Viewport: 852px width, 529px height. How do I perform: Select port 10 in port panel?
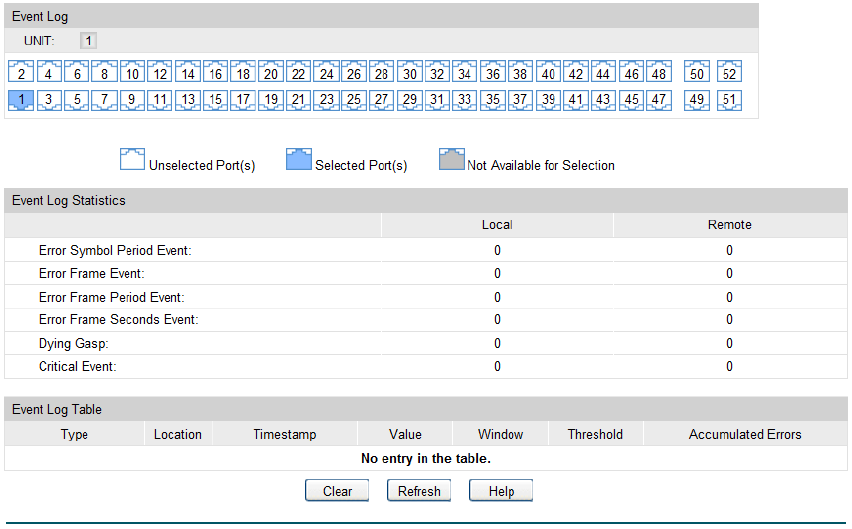tap(132, 72)
